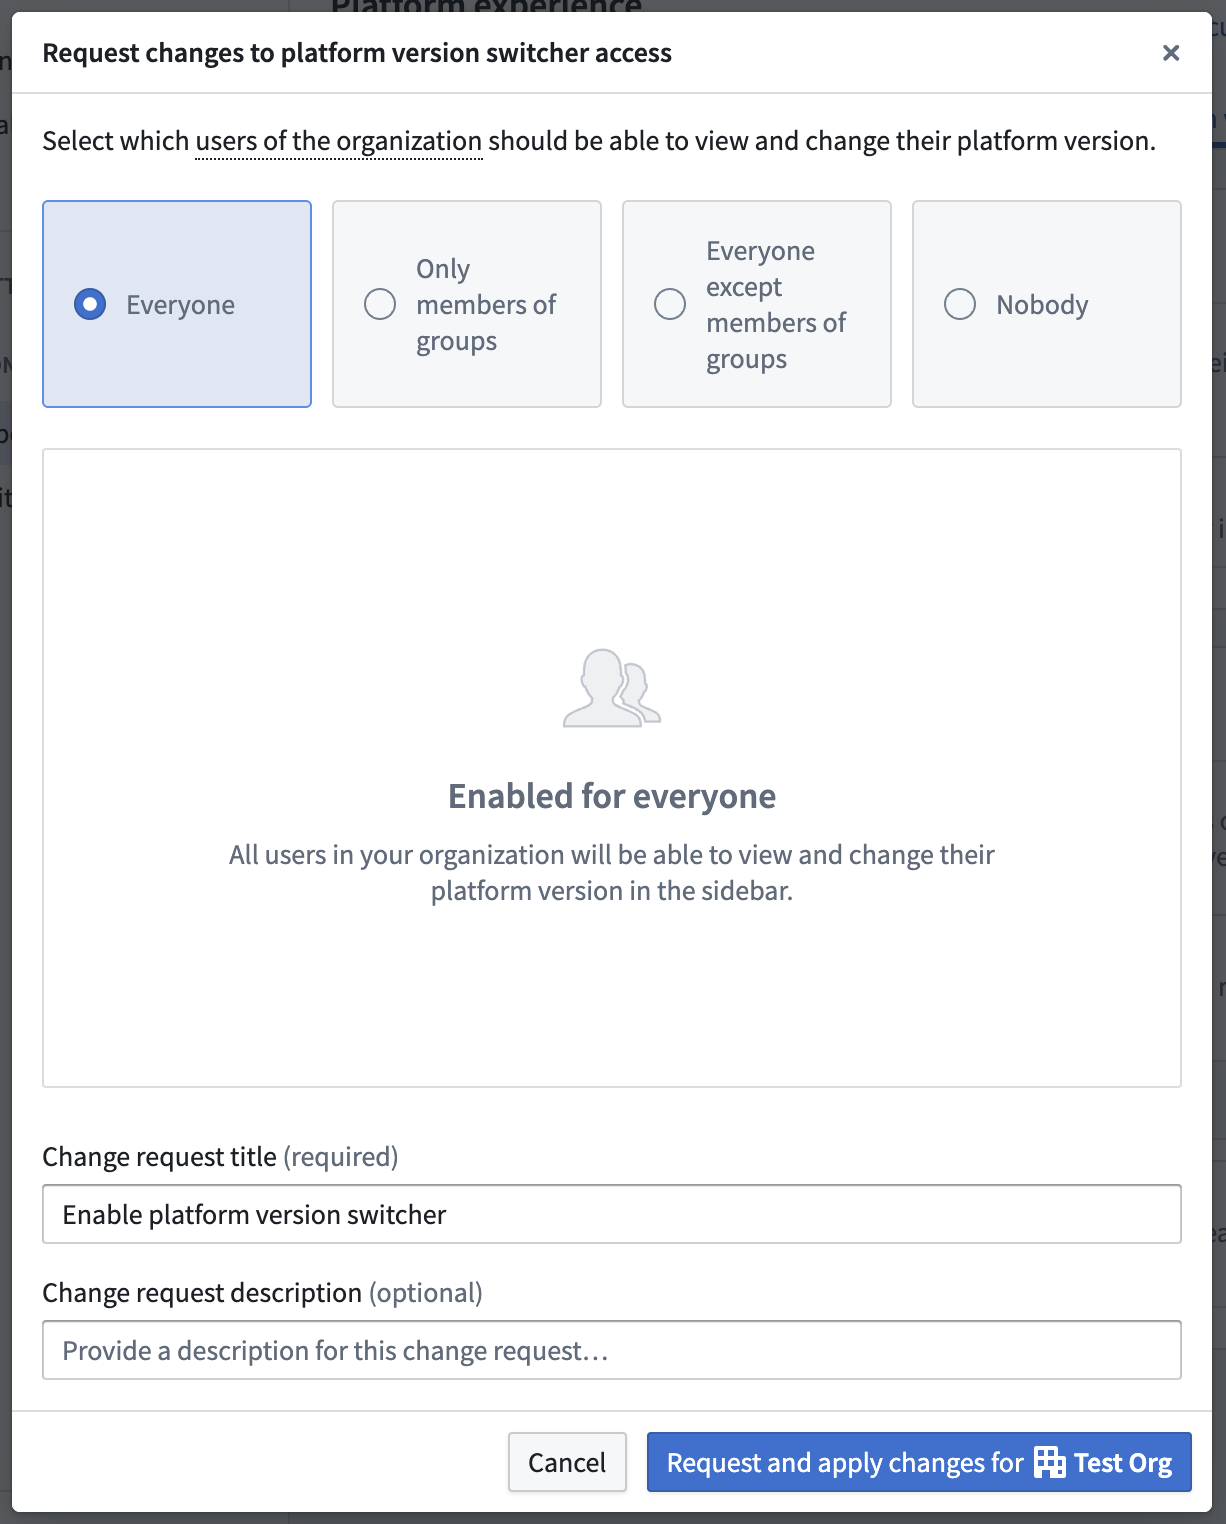Select the Nobody radio button
Viewport: 1226px width, 1524px height.
(x=960, y=304)
